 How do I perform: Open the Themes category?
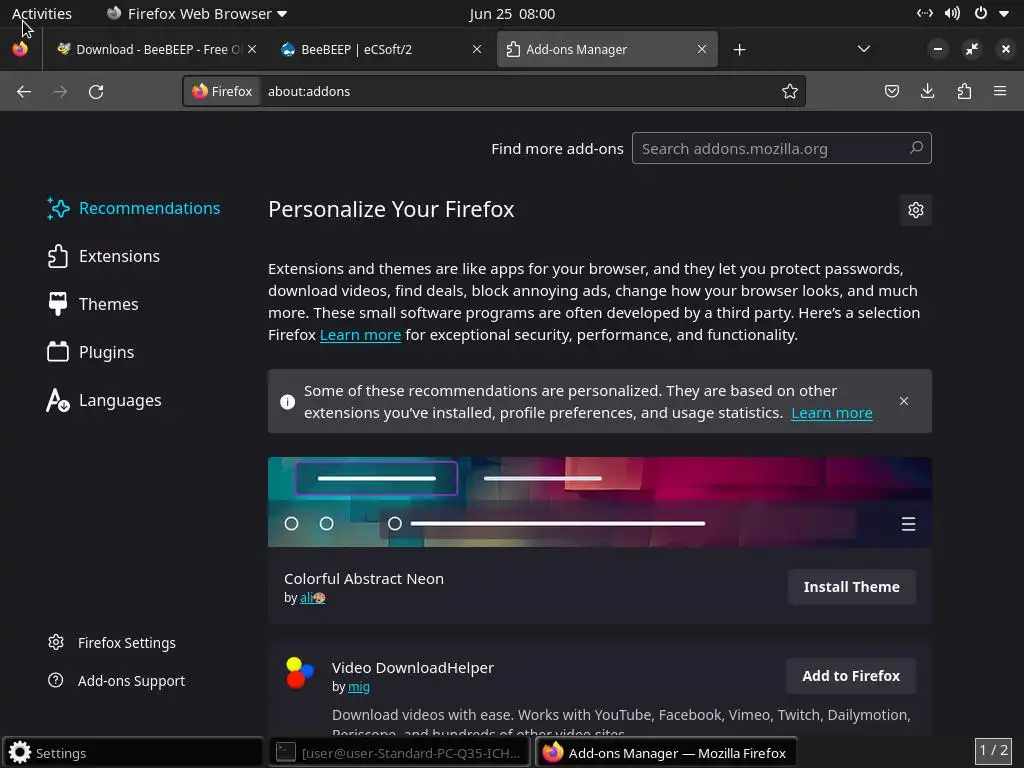(x=93, y=304)
